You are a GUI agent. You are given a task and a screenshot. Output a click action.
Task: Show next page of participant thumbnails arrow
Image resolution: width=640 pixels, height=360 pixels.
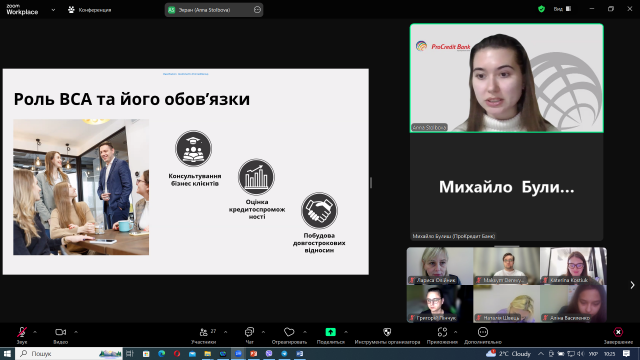pos(632,285)
